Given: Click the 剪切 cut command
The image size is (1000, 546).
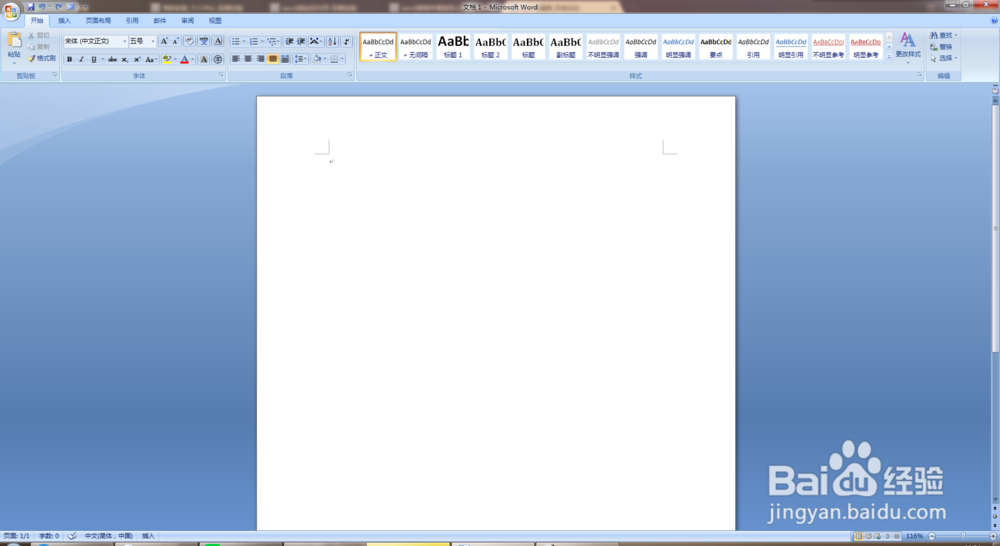Looking at the screenshot, I should [x=38, y=36].
